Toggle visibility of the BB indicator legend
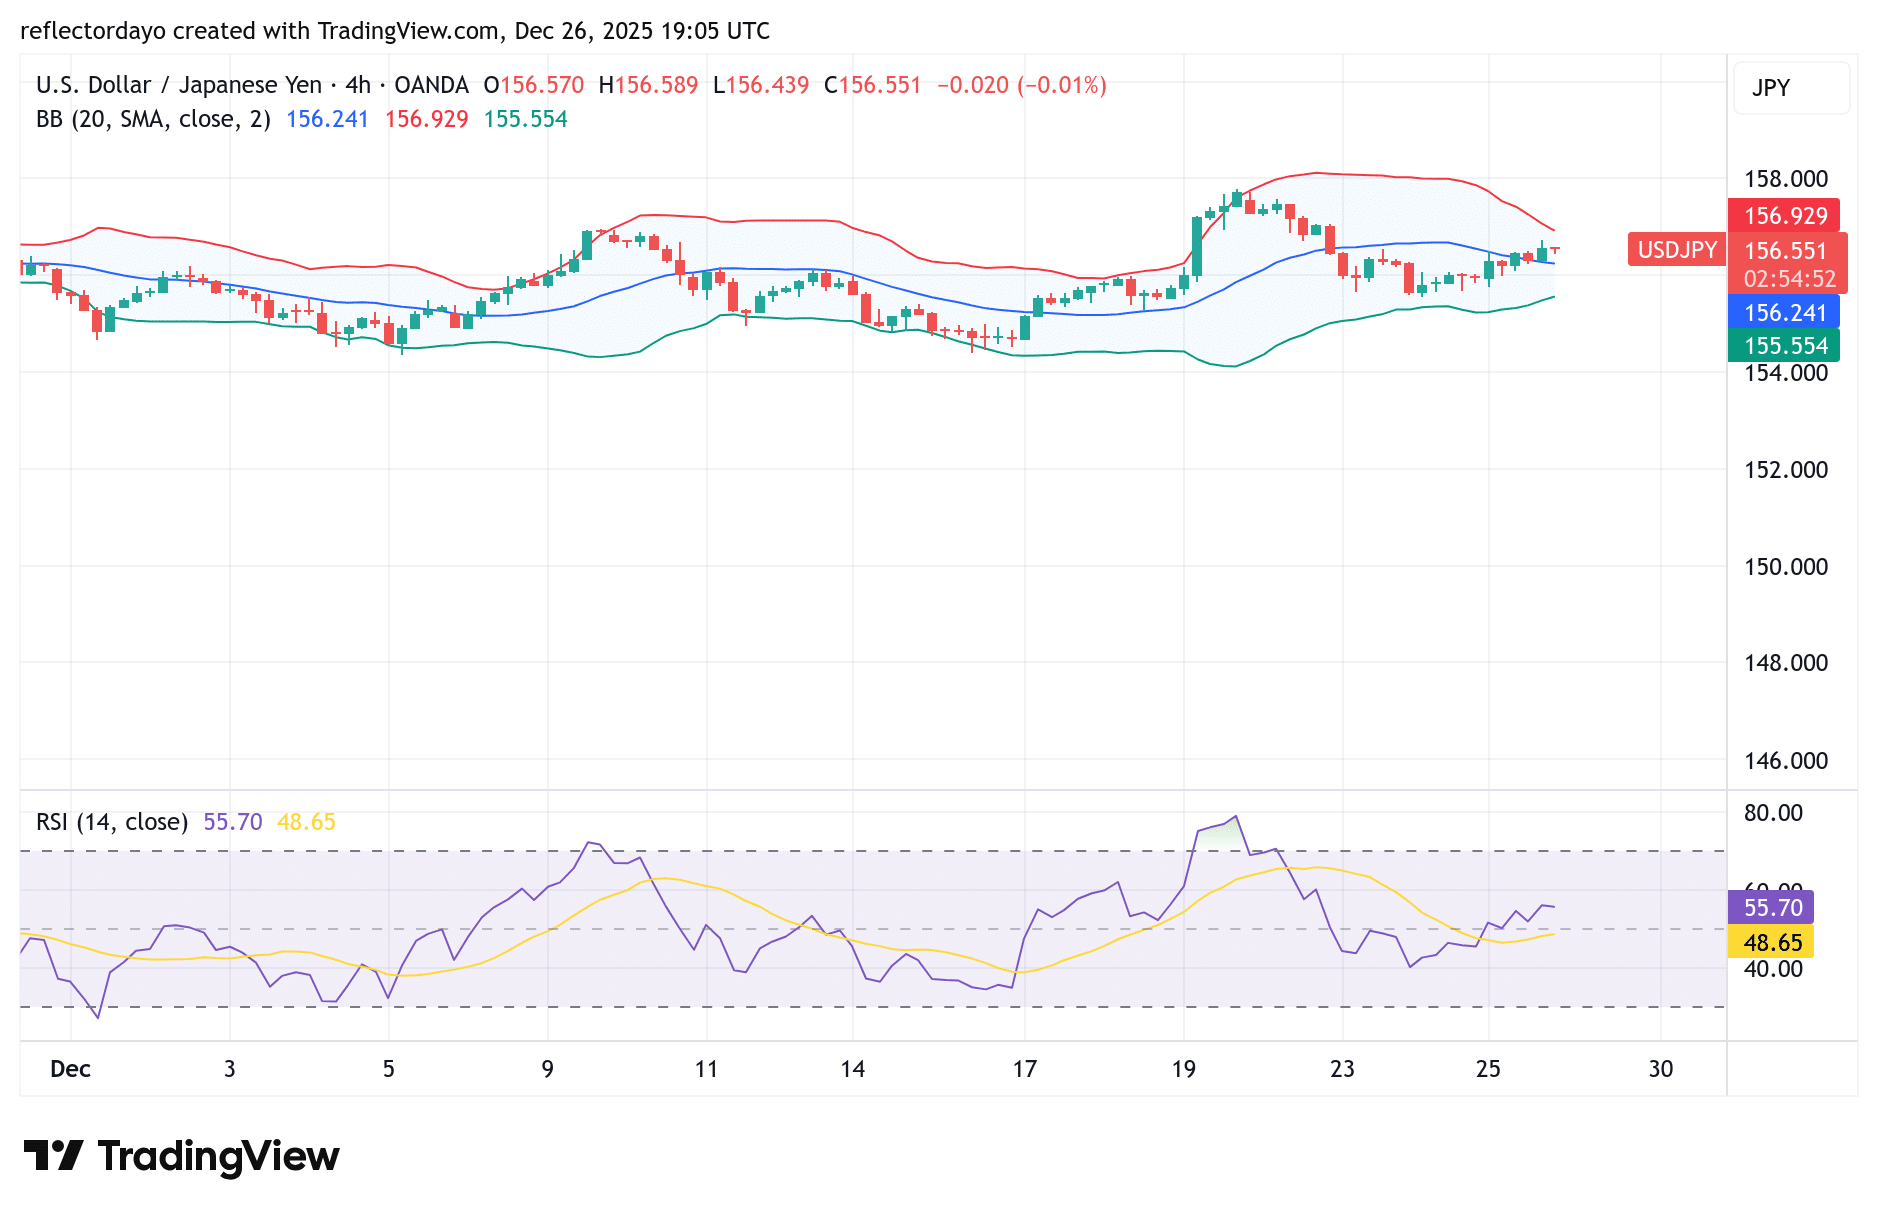The height and width of the screenshot is (1216, 1878). [150, 118]
